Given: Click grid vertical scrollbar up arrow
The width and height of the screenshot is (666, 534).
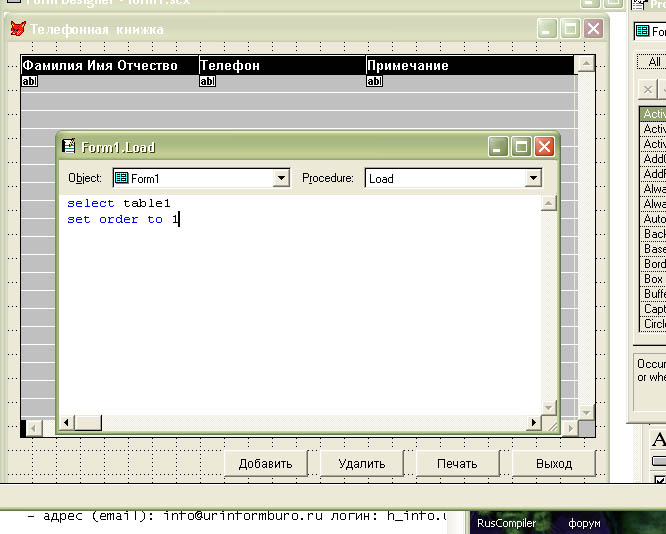Looking at the screenshot, I should [586, 64].
